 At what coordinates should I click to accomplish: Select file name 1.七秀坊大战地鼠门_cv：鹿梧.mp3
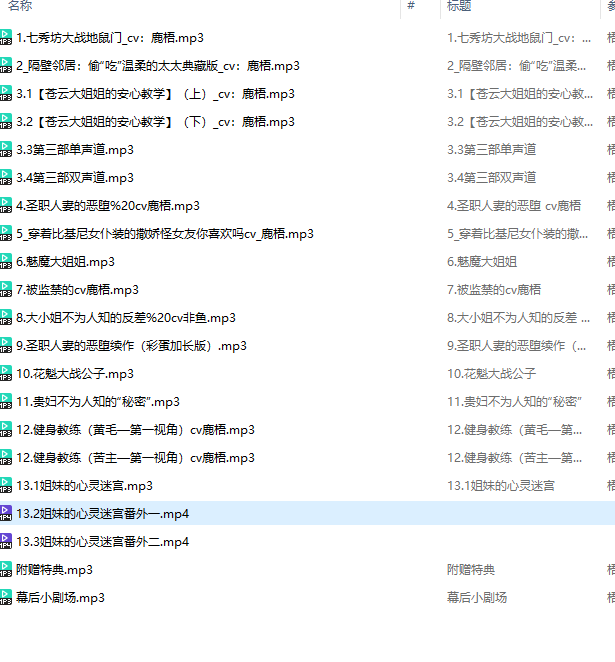pyautogui.click(x=110, y=38)
